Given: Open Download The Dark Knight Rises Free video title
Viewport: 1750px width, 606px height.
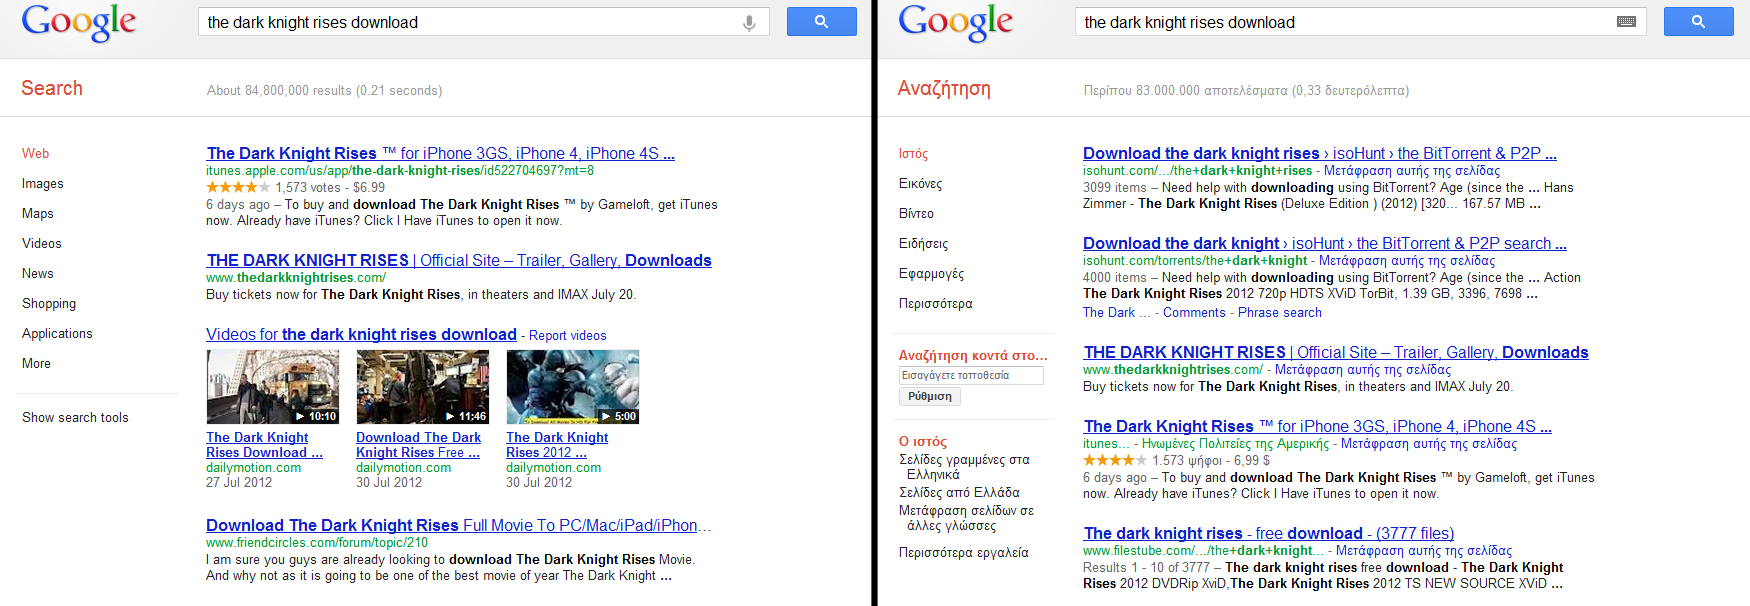Looking at the screenshot, I should pyautogui.click(x=418, y=445).
